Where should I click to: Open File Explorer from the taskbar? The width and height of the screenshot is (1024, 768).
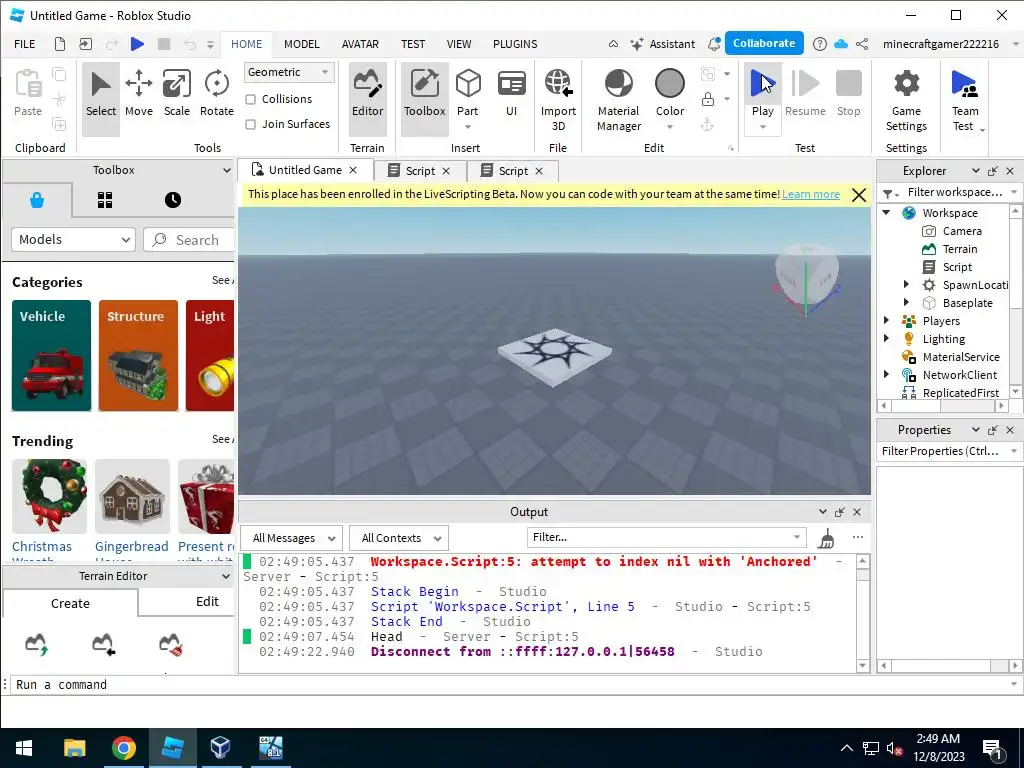74,748
